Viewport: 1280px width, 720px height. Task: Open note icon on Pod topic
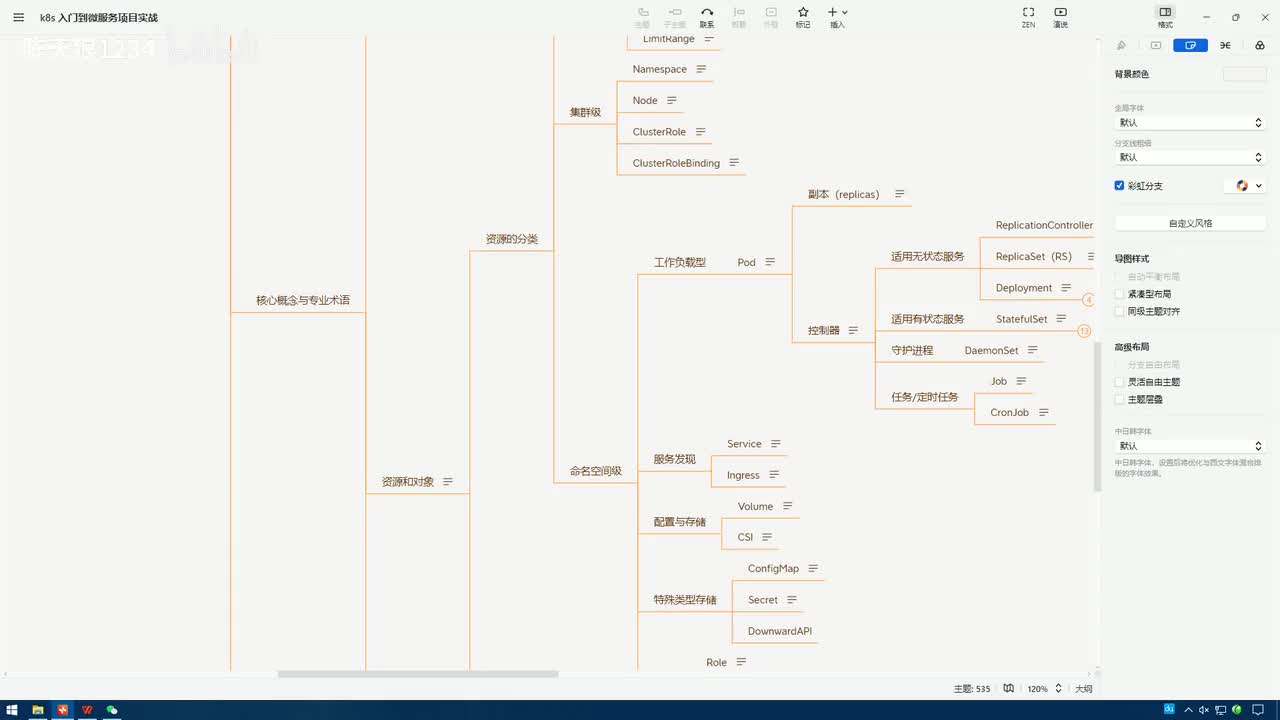click(770, 262)
